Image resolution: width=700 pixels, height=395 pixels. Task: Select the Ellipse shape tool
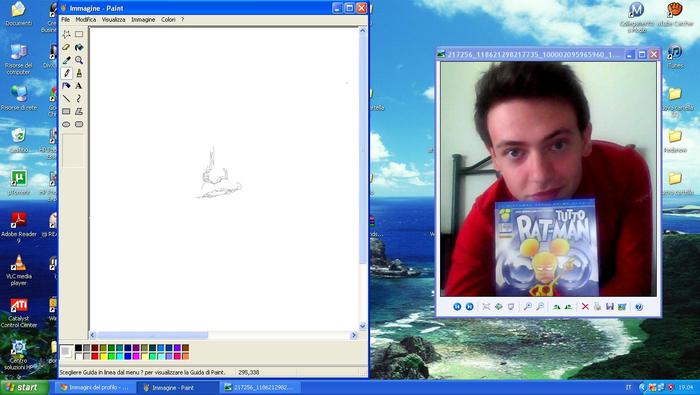point(67,124)
